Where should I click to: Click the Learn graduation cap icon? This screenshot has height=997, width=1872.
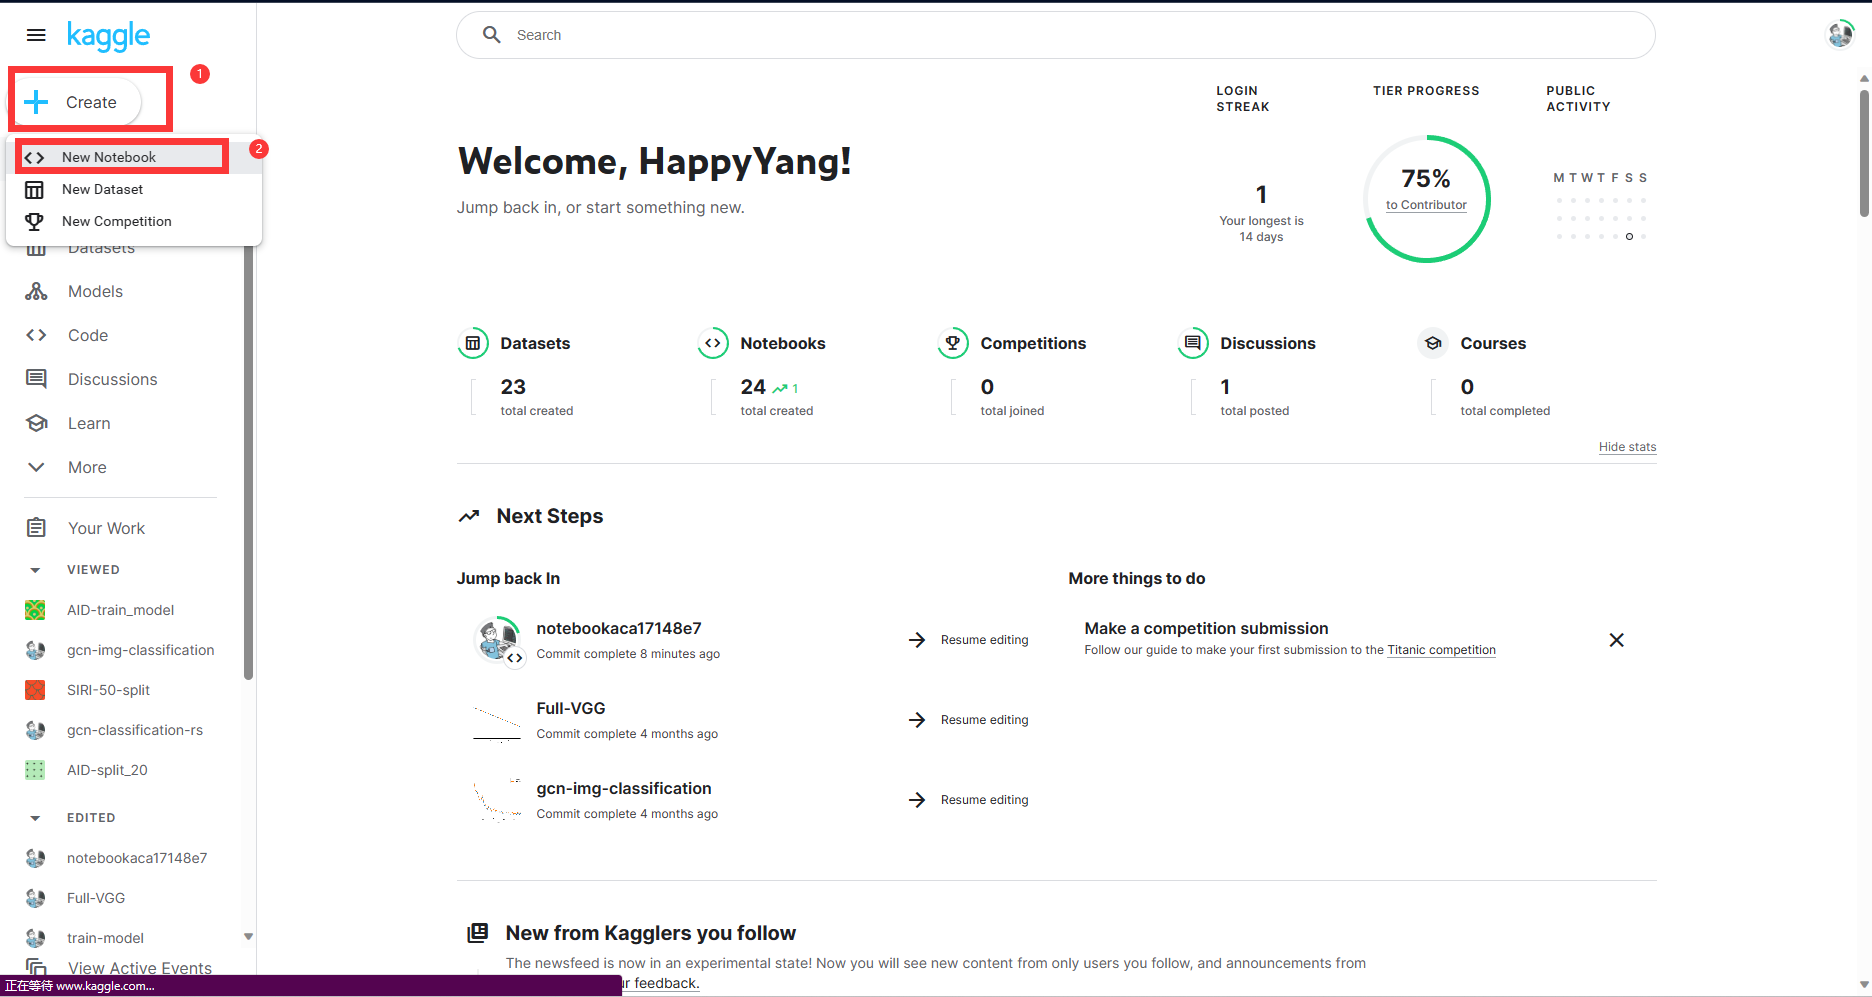tap(36, 423)
